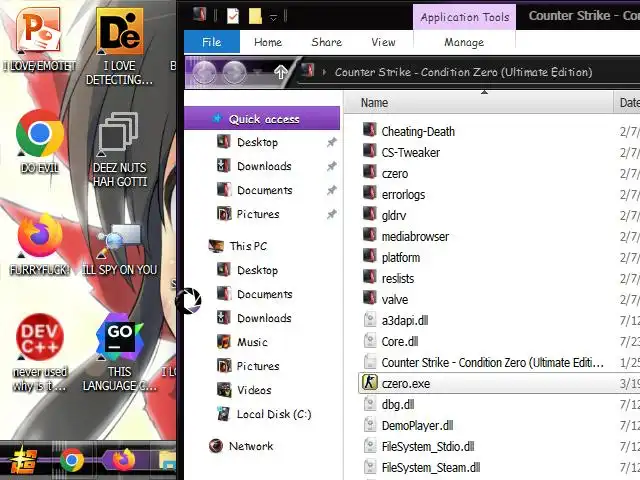The height and width of the screenshot is (480, 640).
Task: Open pinned Downloads under Quick access
Action: (264, 166)
